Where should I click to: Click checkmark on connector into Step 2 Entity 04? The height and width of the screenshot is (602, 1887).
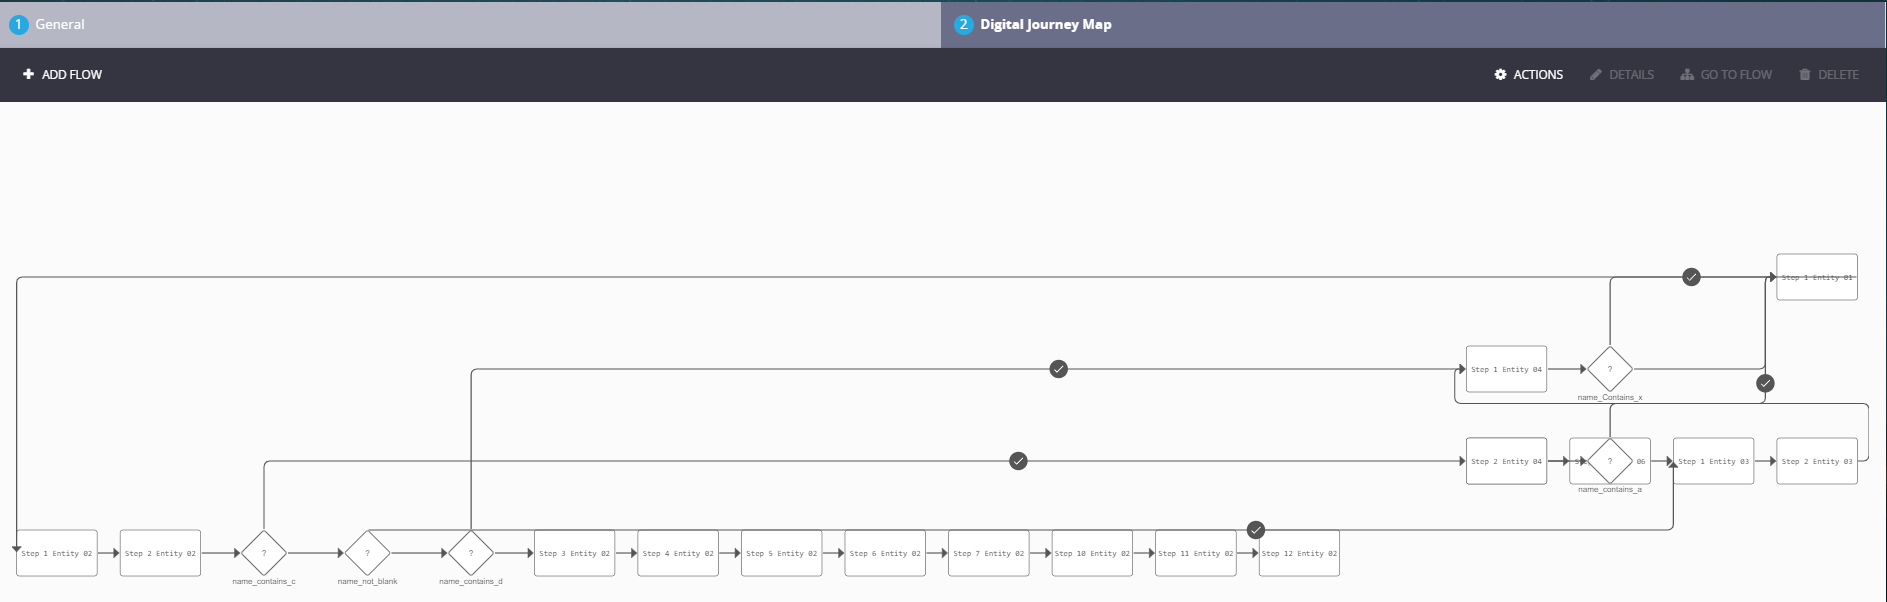1018,461
